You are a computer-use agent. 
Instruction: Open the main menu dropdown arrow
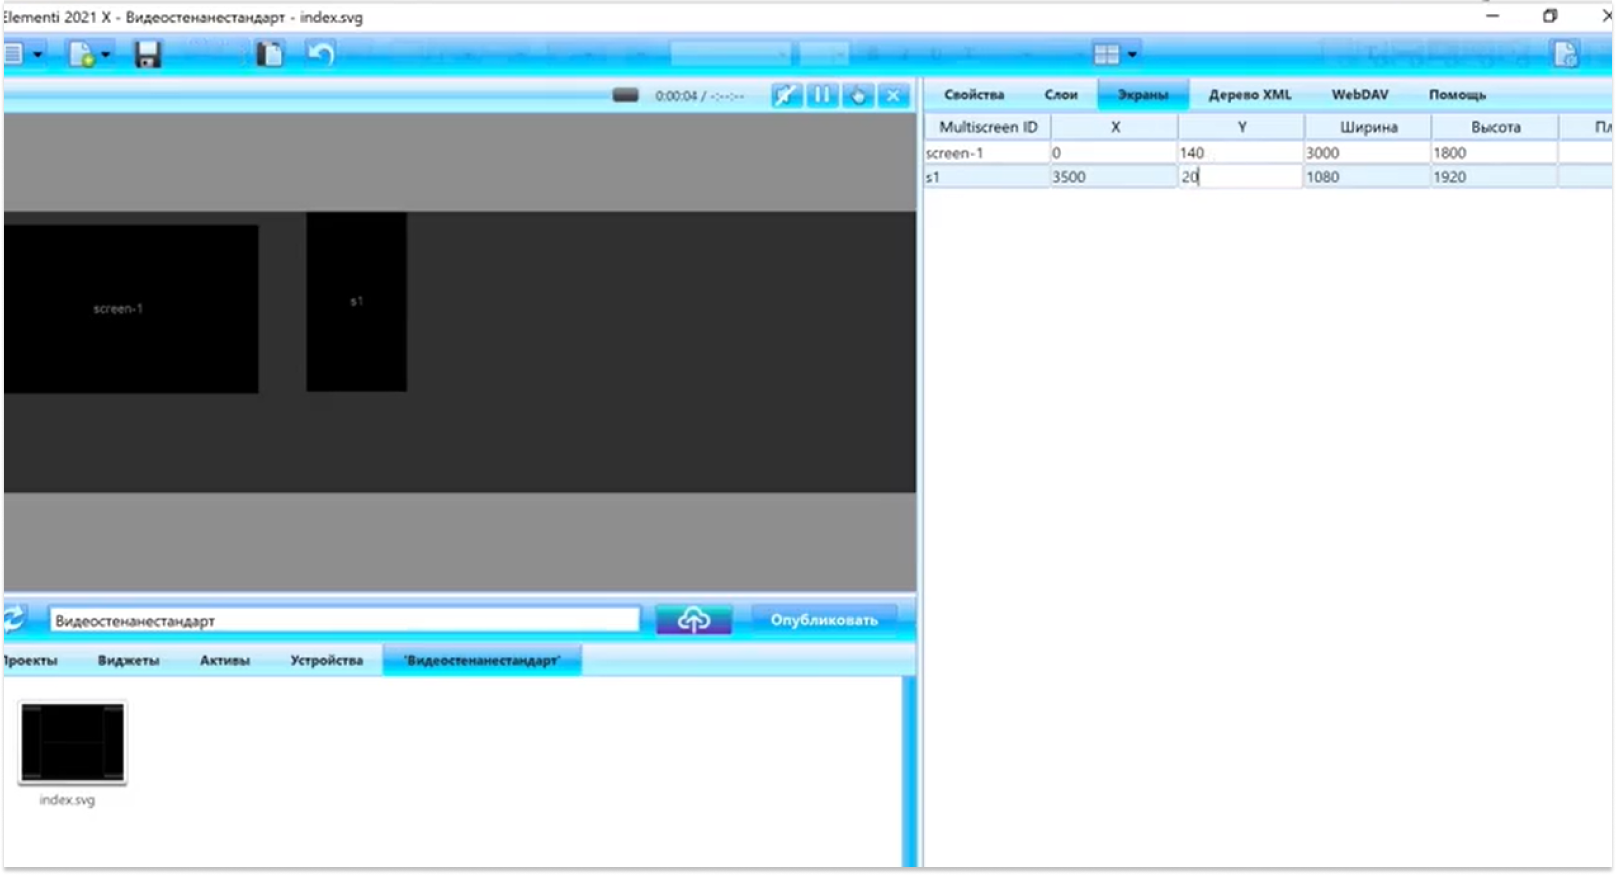point(38,55)
